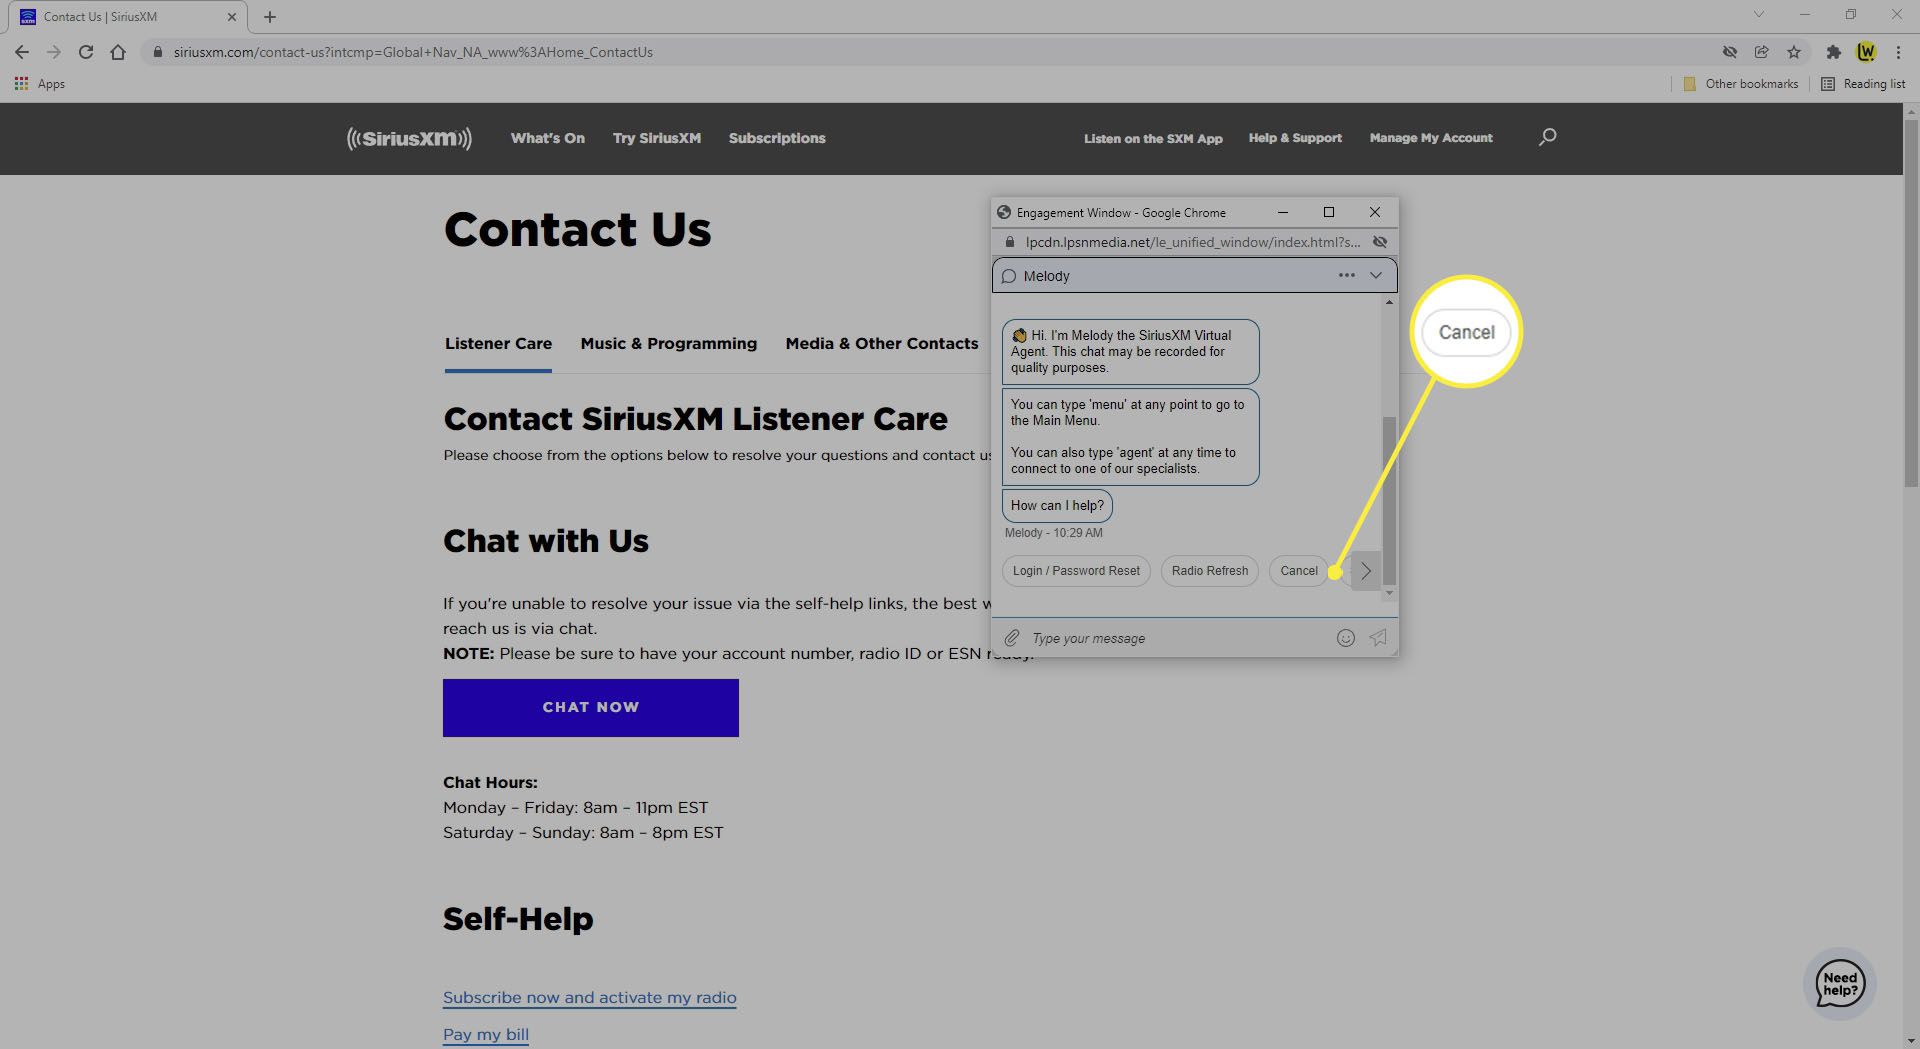
Task: Reload the current page
Action: click(x=86, y=52)
